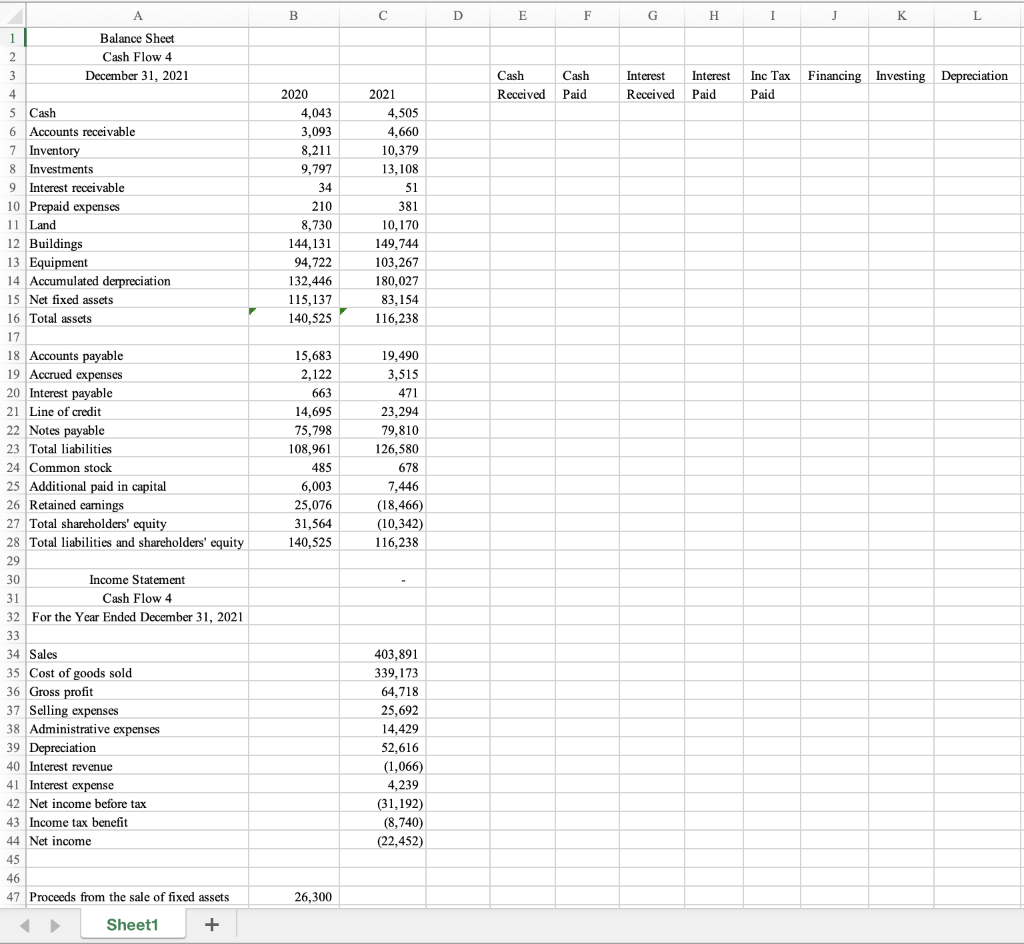The width and height of the screenshot is (1024, 944).
Task: Click the December 31, 2021 cell
Action: coord(137,75)
